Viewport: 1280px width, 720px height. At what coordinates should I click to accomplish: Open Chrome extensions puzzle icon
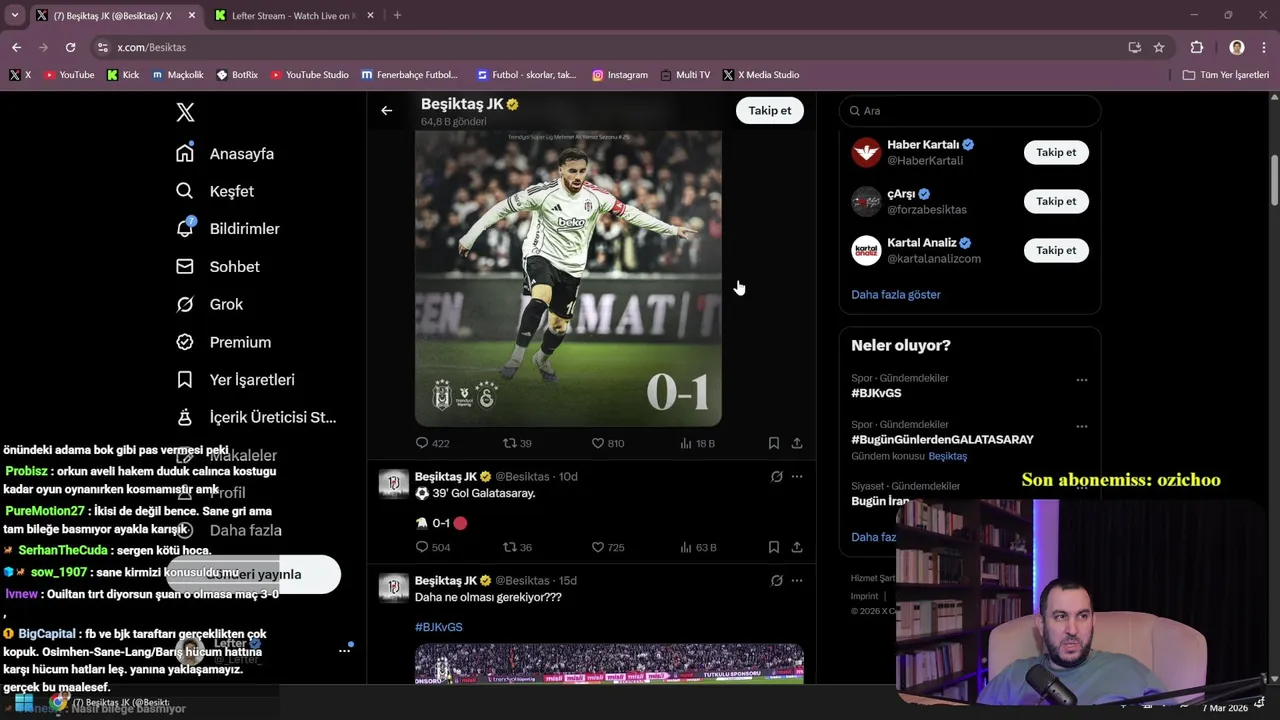coord(1197,47)
